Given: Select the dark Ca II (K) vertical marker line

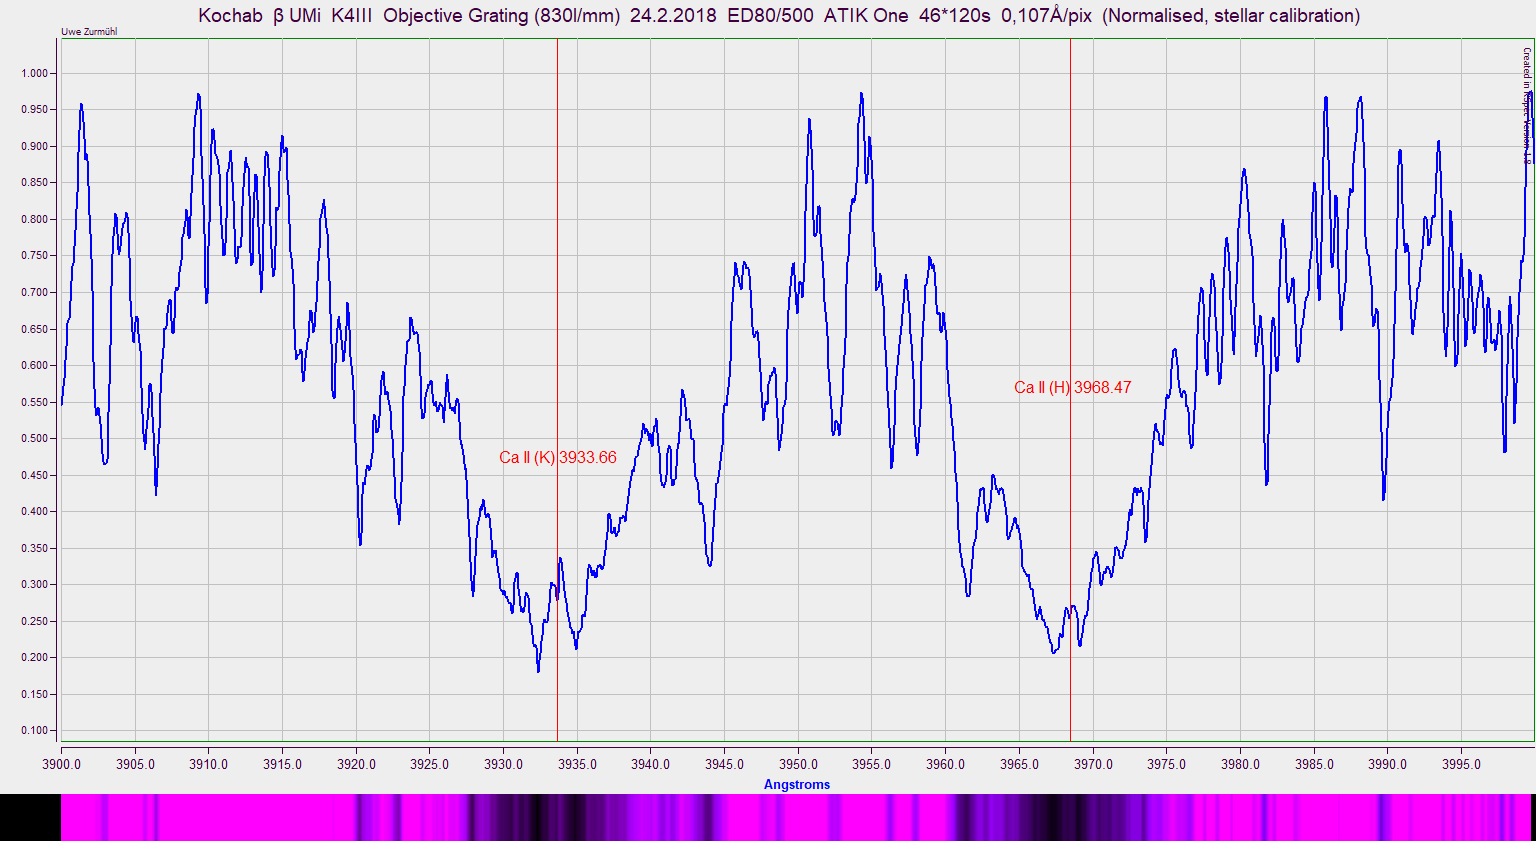Looking at the screenshot, I should tap(557, 200).
